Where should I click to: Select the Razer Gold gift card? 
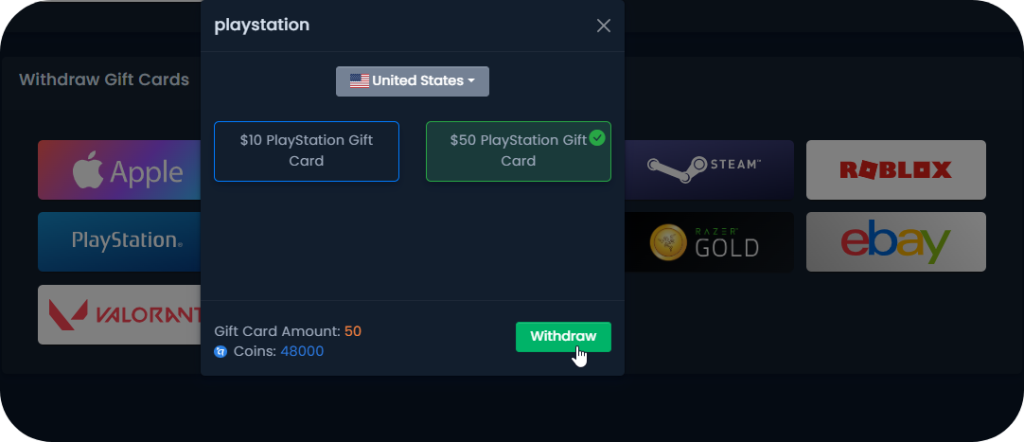(709, 242)
